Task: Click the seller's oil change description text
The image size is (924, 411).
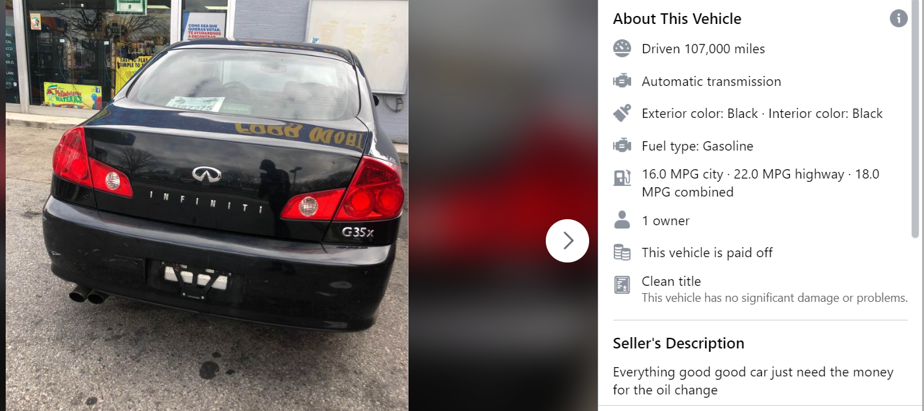Action: point(753,381)
